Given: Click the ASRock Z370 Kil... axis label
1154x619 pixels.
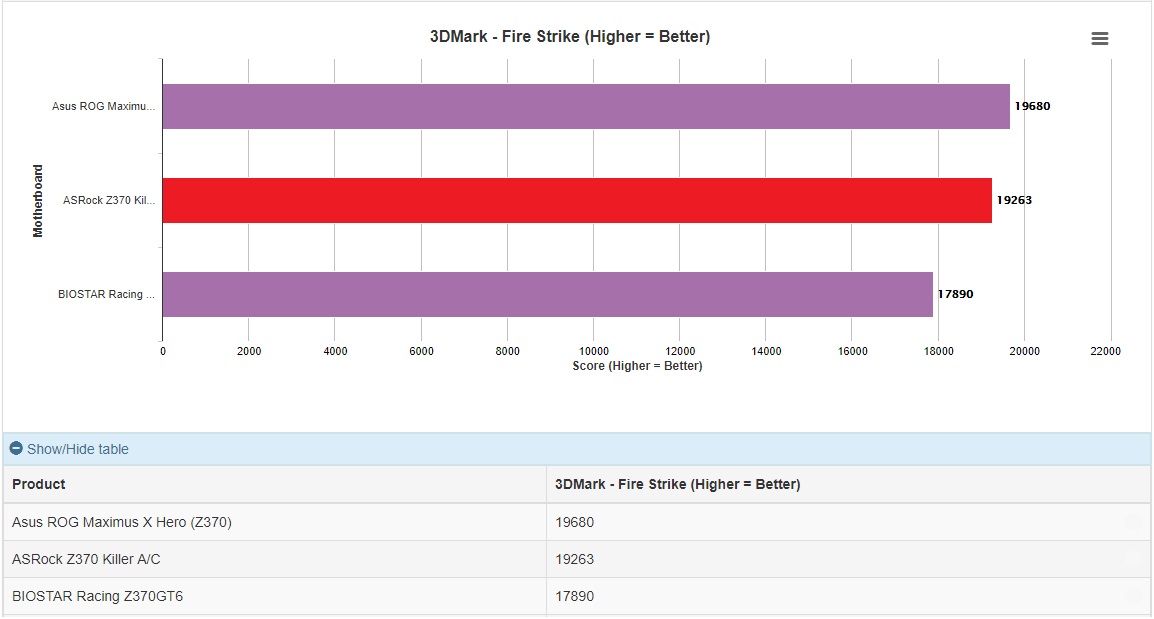Looking at the screenshot, I should pos(109,200).
